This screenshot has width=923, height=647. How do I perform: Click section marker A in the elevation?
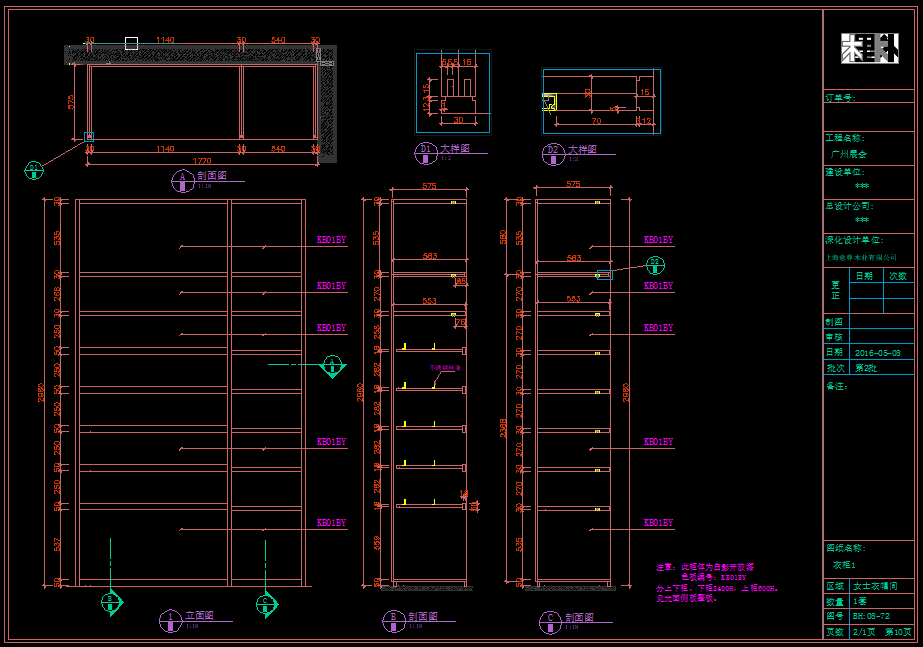[332, 366]
